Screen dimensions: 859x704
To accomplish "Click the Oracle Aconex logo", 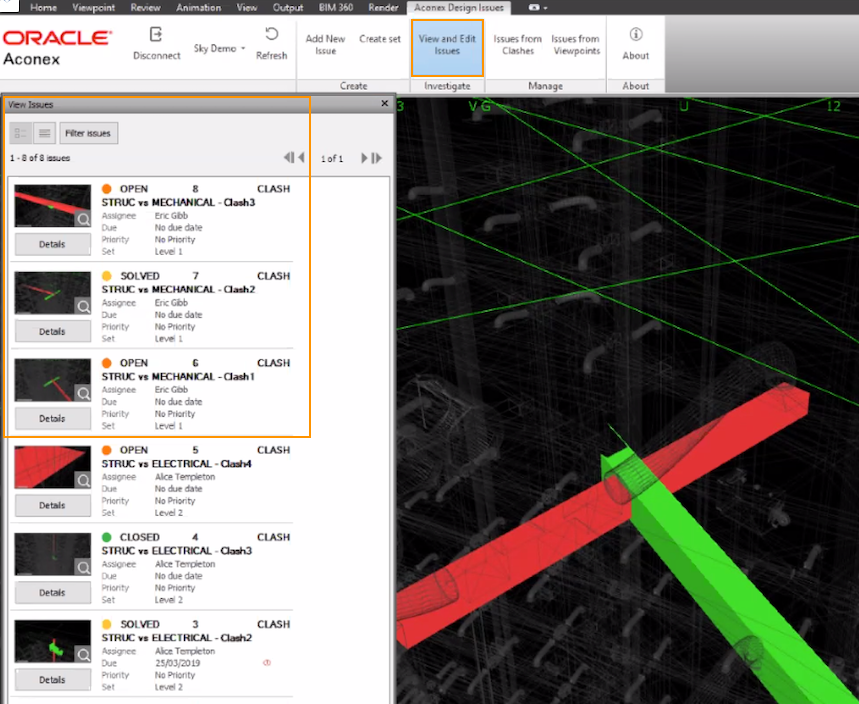I will point(57,48).
